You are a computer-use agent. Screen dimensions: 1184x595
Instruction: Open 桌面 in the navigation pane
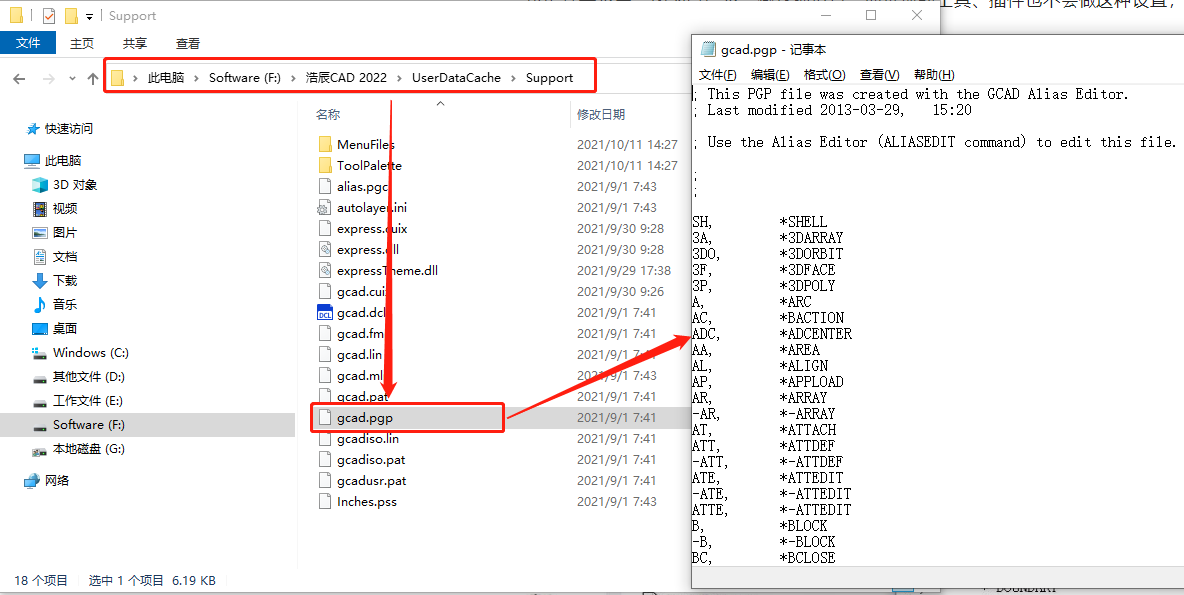tap(65, 328)
